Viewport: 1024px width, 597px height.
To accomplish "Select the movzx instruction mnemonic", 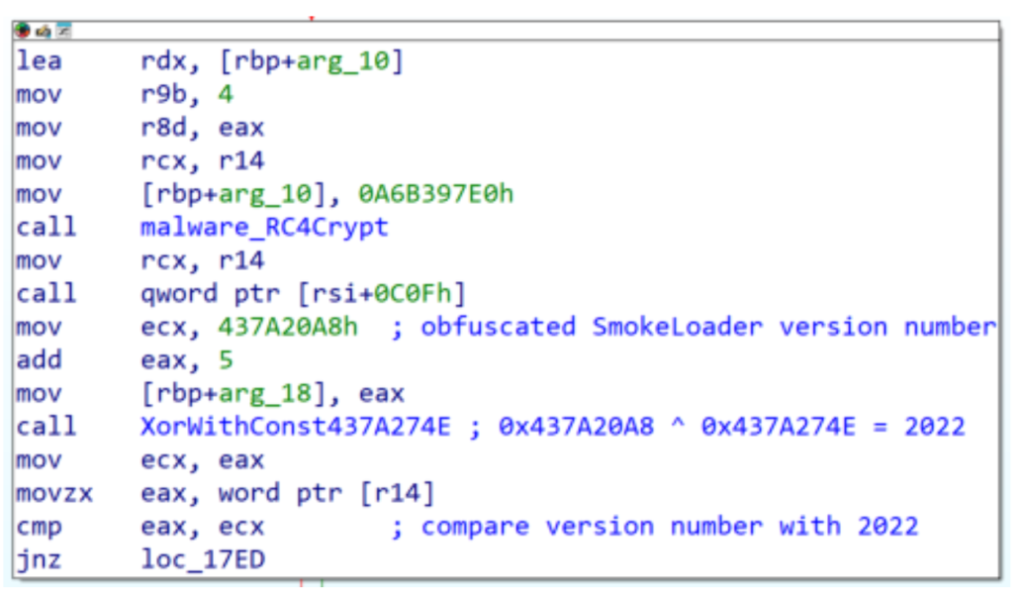I will pyautogui.click(x=45, y=493).
